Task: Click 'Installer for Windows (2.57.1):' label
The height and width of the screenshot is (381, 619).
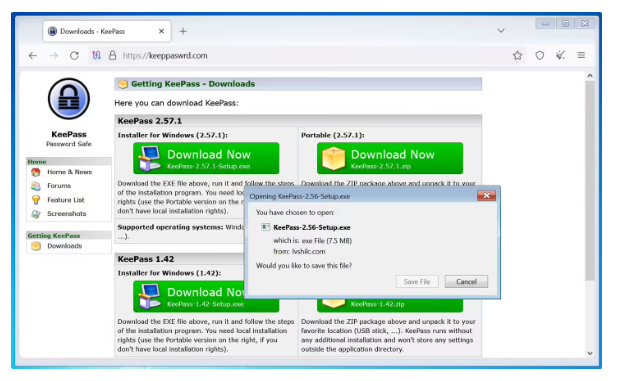Action: [173, 135]
